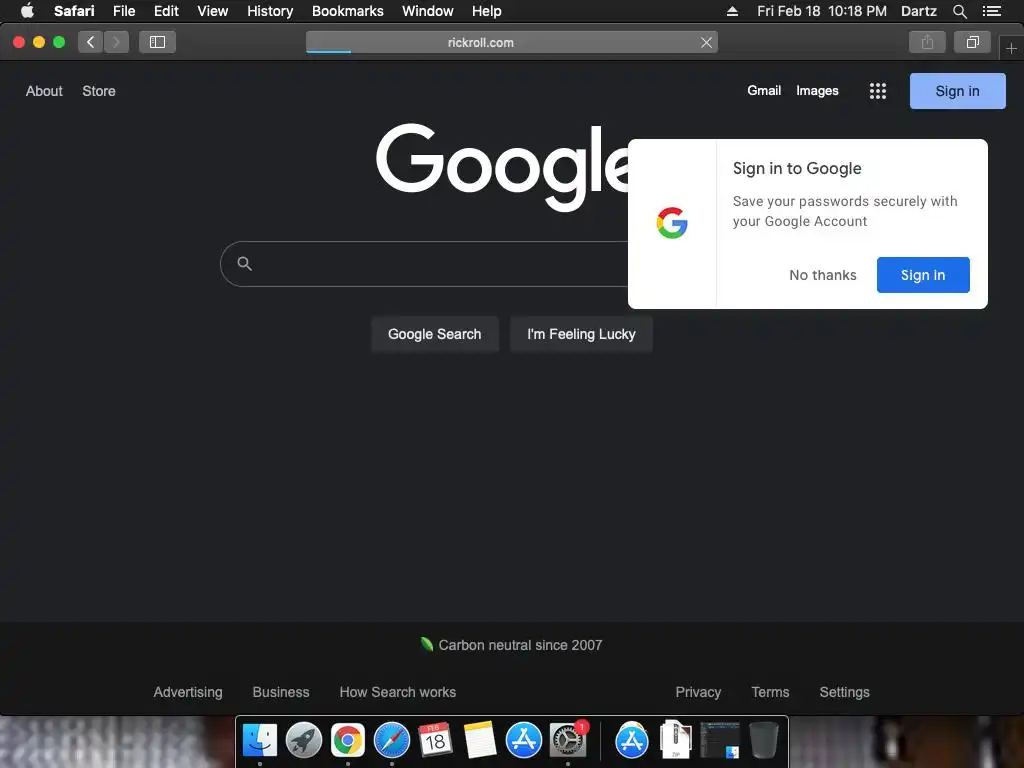The image size is (1024, 768).
Task: Open Calendar showing 18 in the Dock
Action: point(435,741)
